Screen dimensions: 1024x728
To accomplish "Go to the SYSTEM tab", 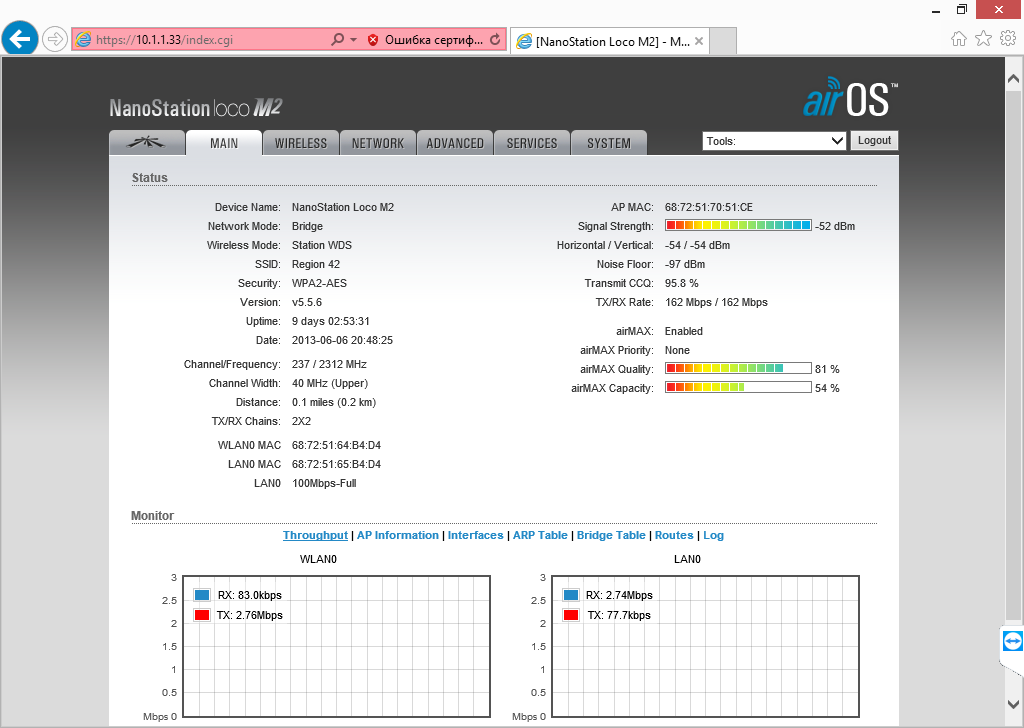I will coord(609,143).
